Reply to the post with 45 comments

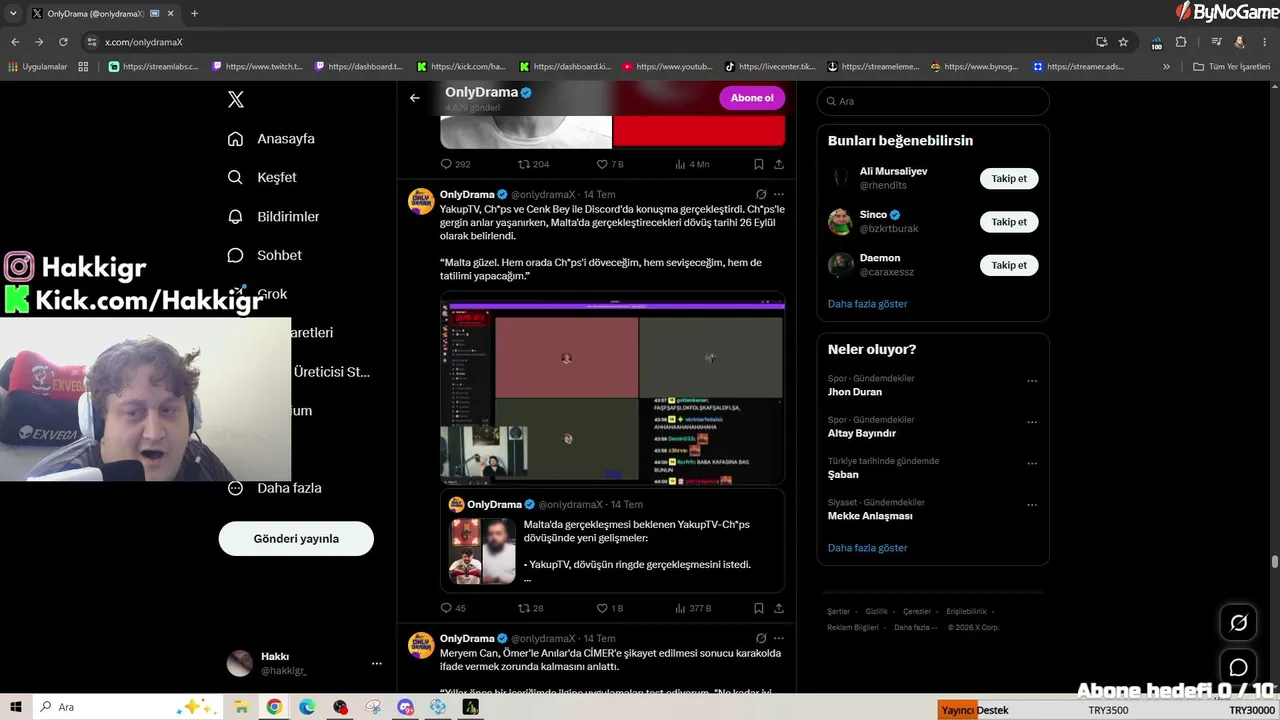[x=453, y=608]
